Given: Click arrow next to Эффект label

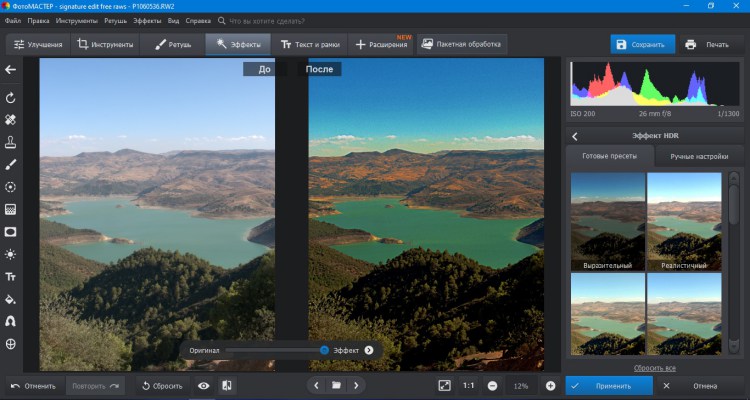Looking at the screenshot, I should 369,350.
